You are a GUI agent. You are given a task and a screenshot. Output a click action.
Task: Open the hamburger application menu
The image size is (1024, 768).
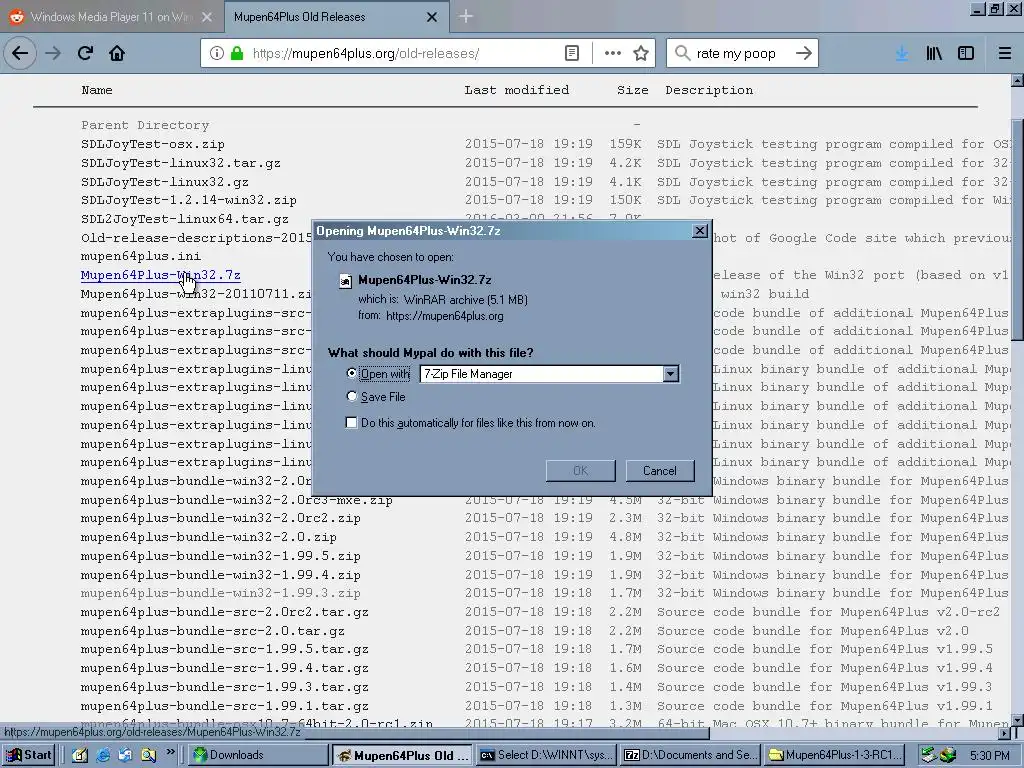coord(1005,53)
